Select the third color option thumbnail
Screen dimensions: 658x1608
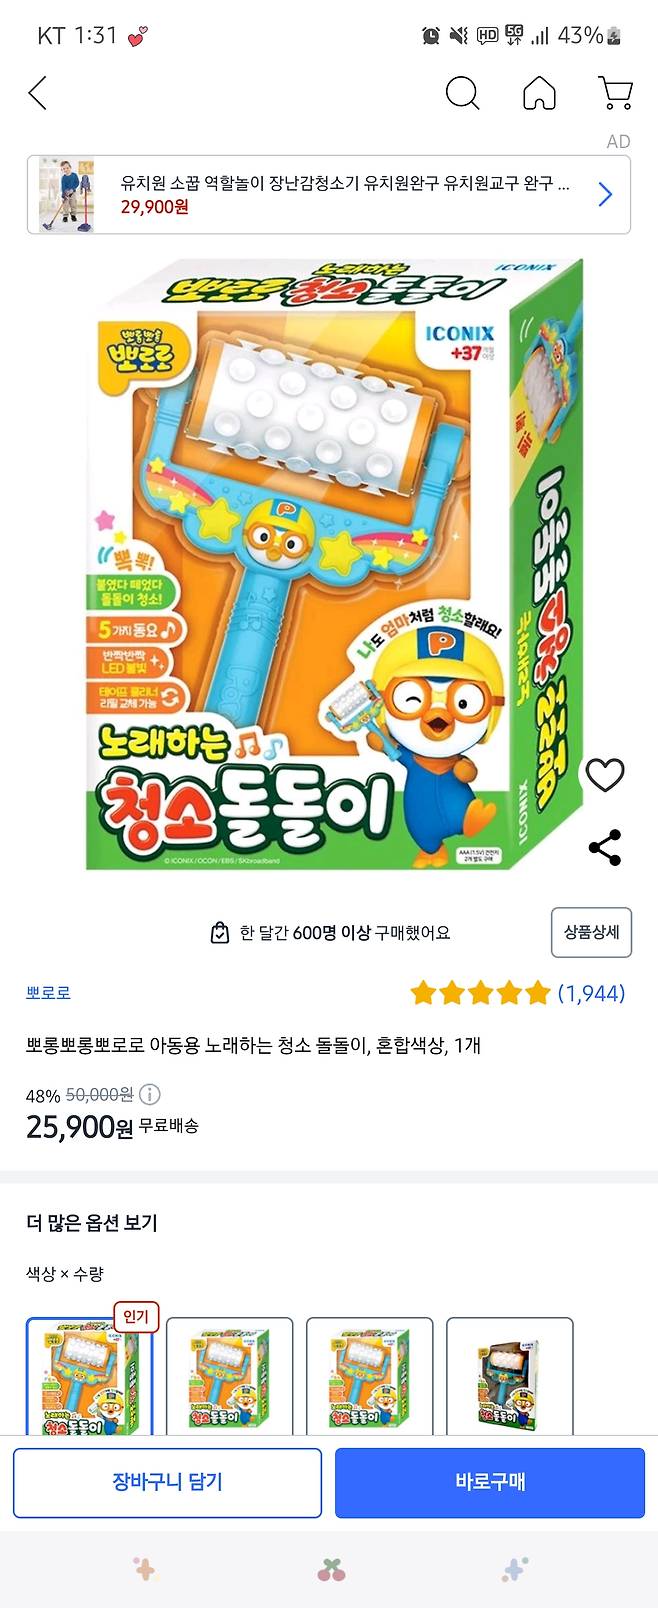(369, 1377)
